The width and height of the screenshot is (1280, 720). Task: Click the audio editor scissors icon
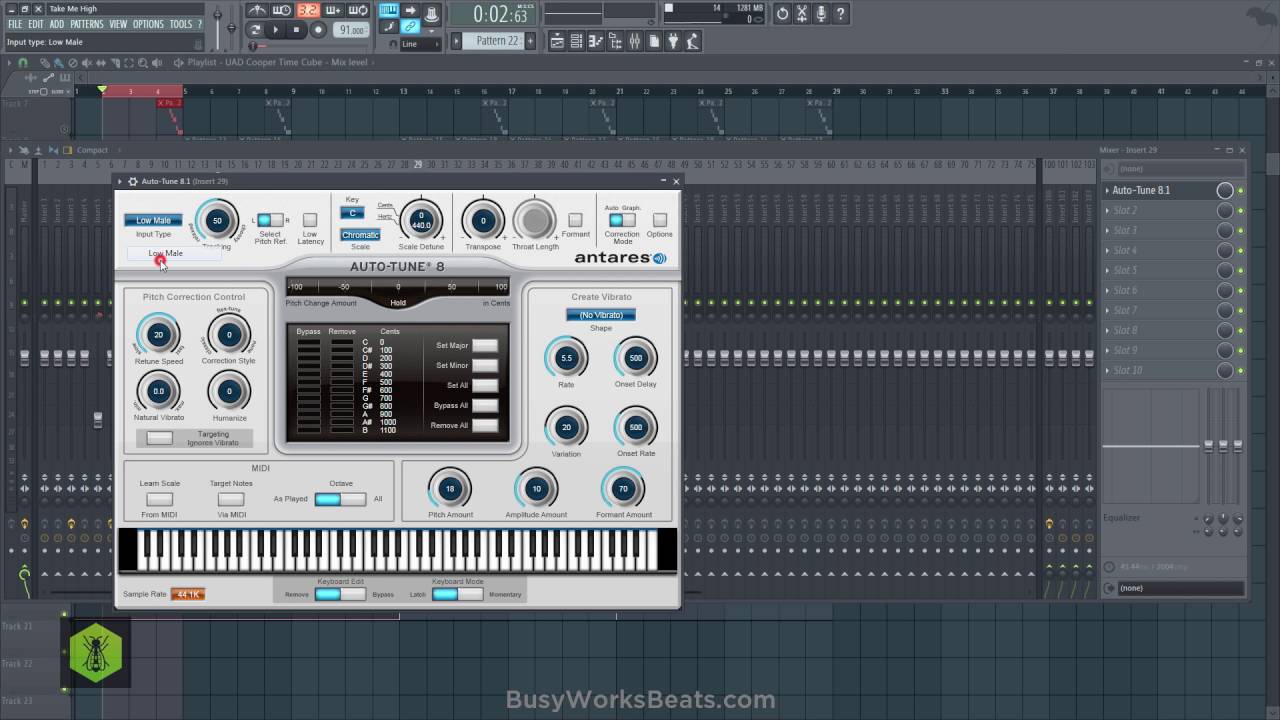pos(801,14)
